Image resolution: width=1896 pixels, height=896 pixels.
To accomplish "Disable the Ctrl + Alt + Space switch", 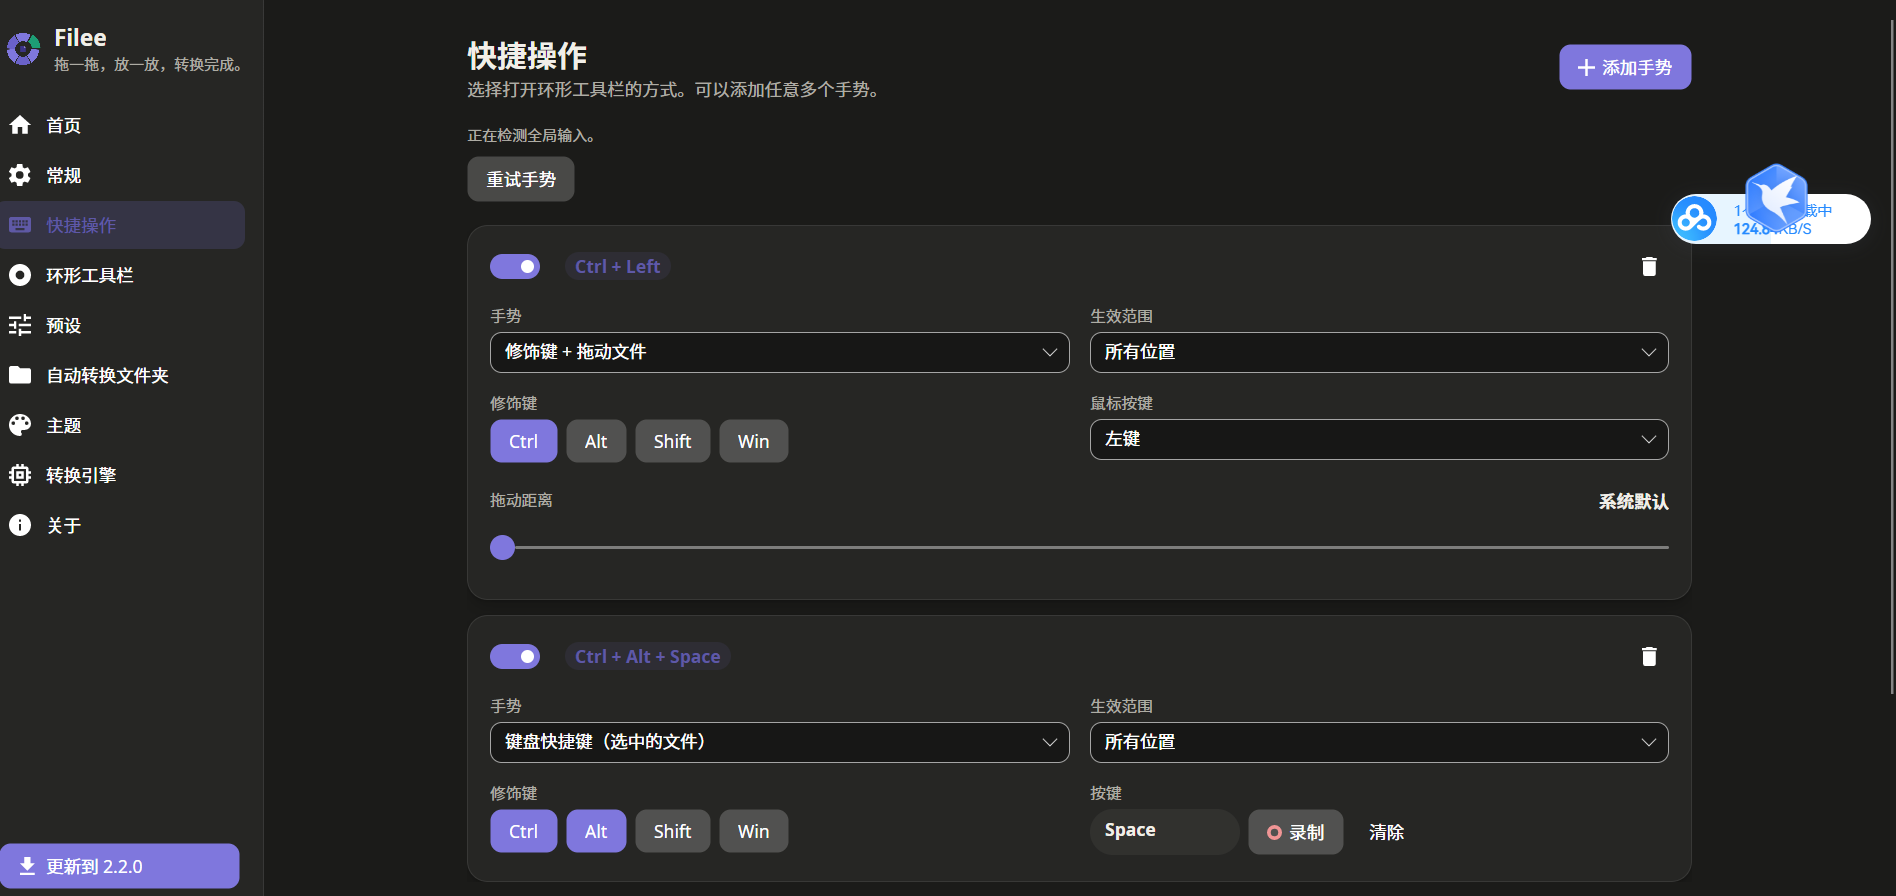I will click(x=515, y=657).
